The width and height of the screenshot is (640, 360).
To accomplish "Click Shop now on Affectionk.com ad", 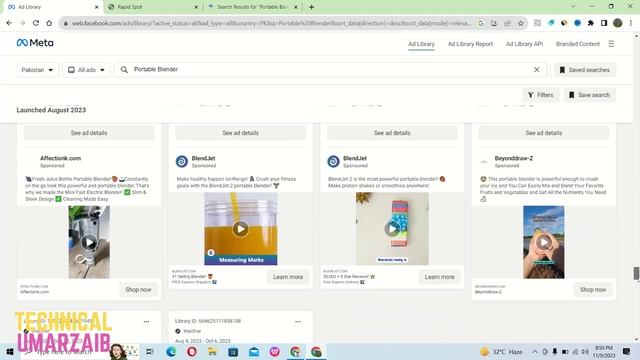I will [138, 290].
